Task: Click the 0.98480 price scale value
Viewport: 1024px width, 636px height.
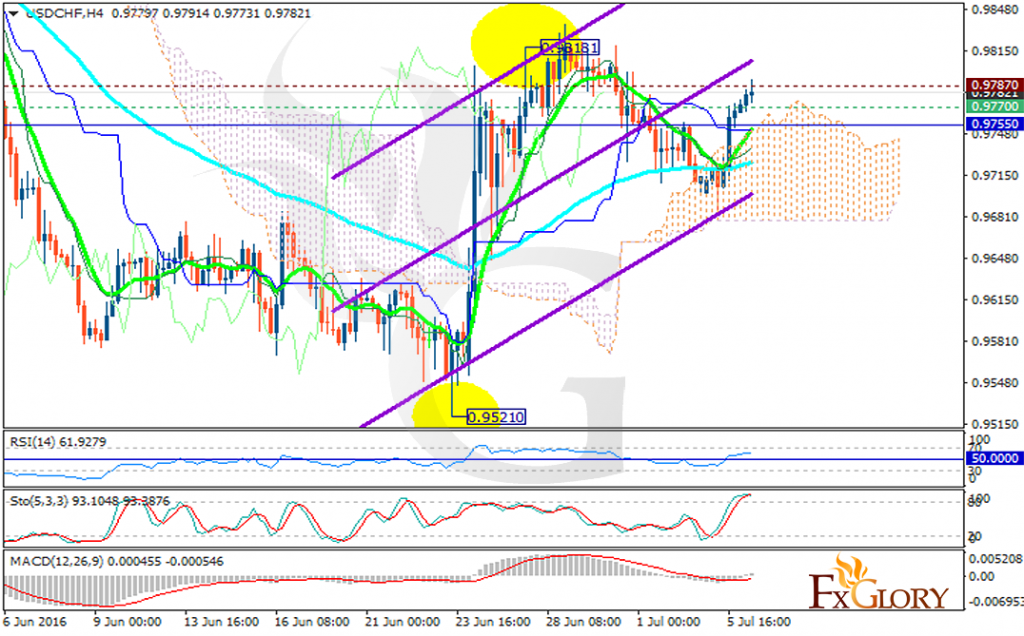Action: coord(995,10)
